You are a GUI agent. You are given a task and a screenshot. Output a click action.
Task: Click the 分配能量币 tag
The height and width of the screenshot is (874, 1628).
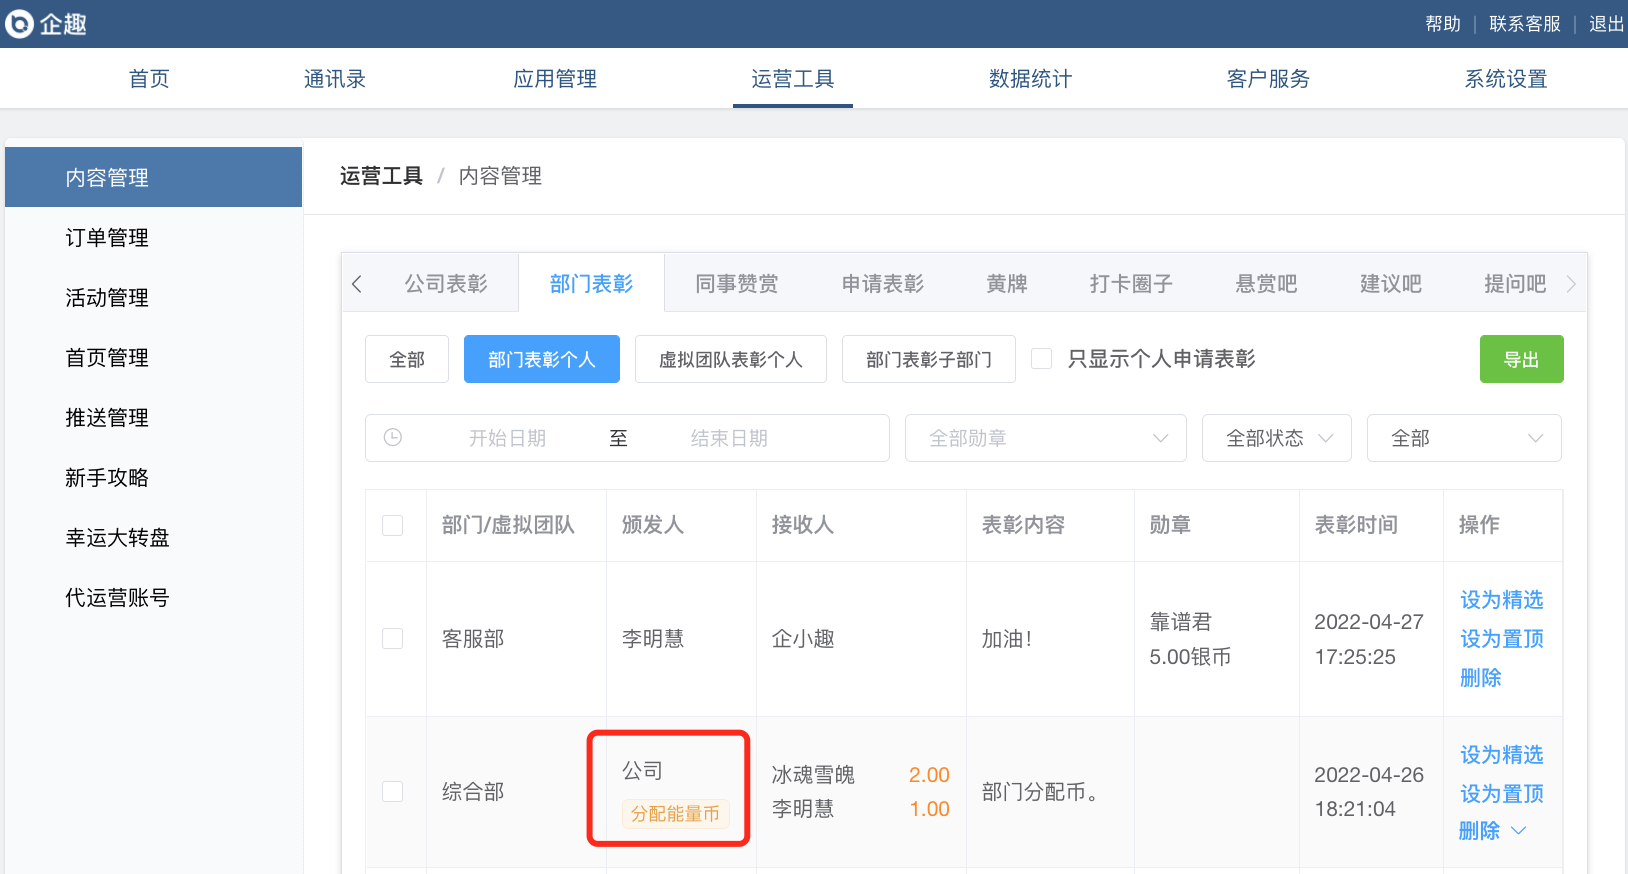tap(675, 813)
